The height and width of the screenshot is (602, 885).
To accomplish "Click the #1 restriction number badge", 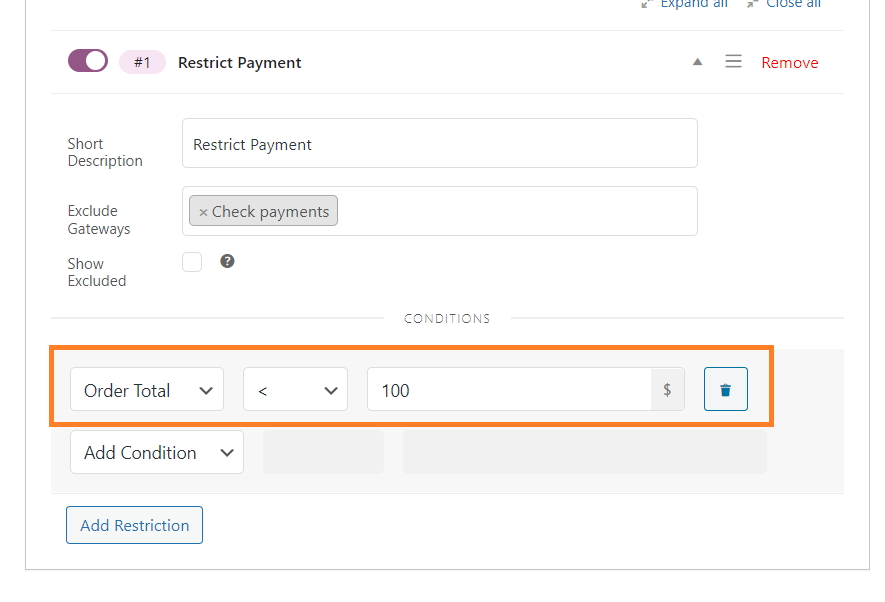I will point(142,62).
